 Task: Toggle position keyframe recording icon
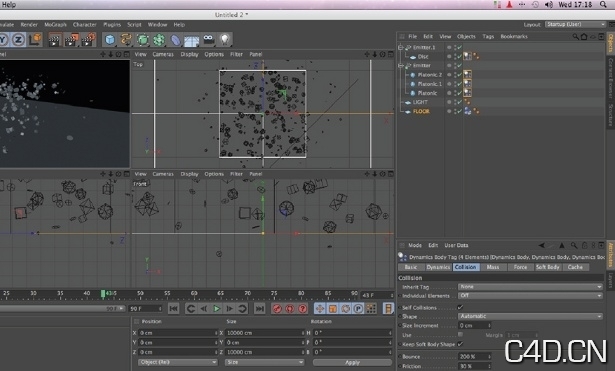pos(320,309)
